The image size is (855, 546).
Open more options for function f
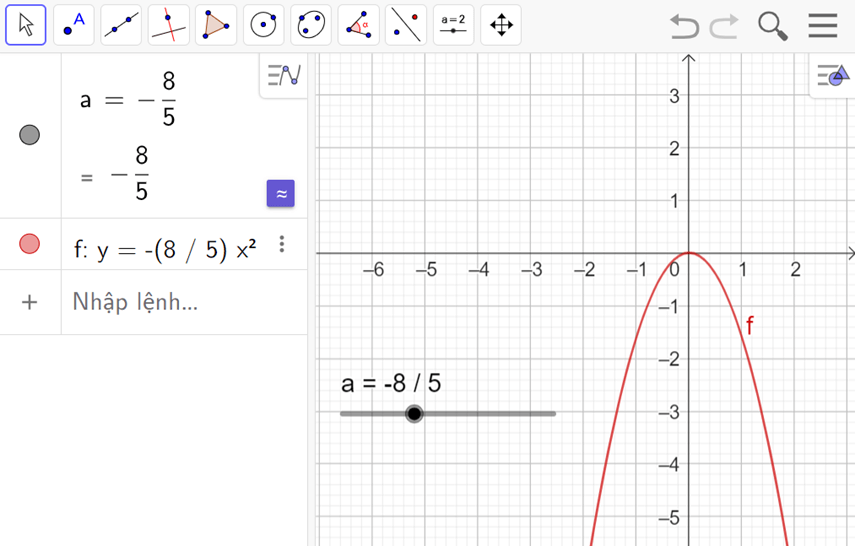(283, 244)
